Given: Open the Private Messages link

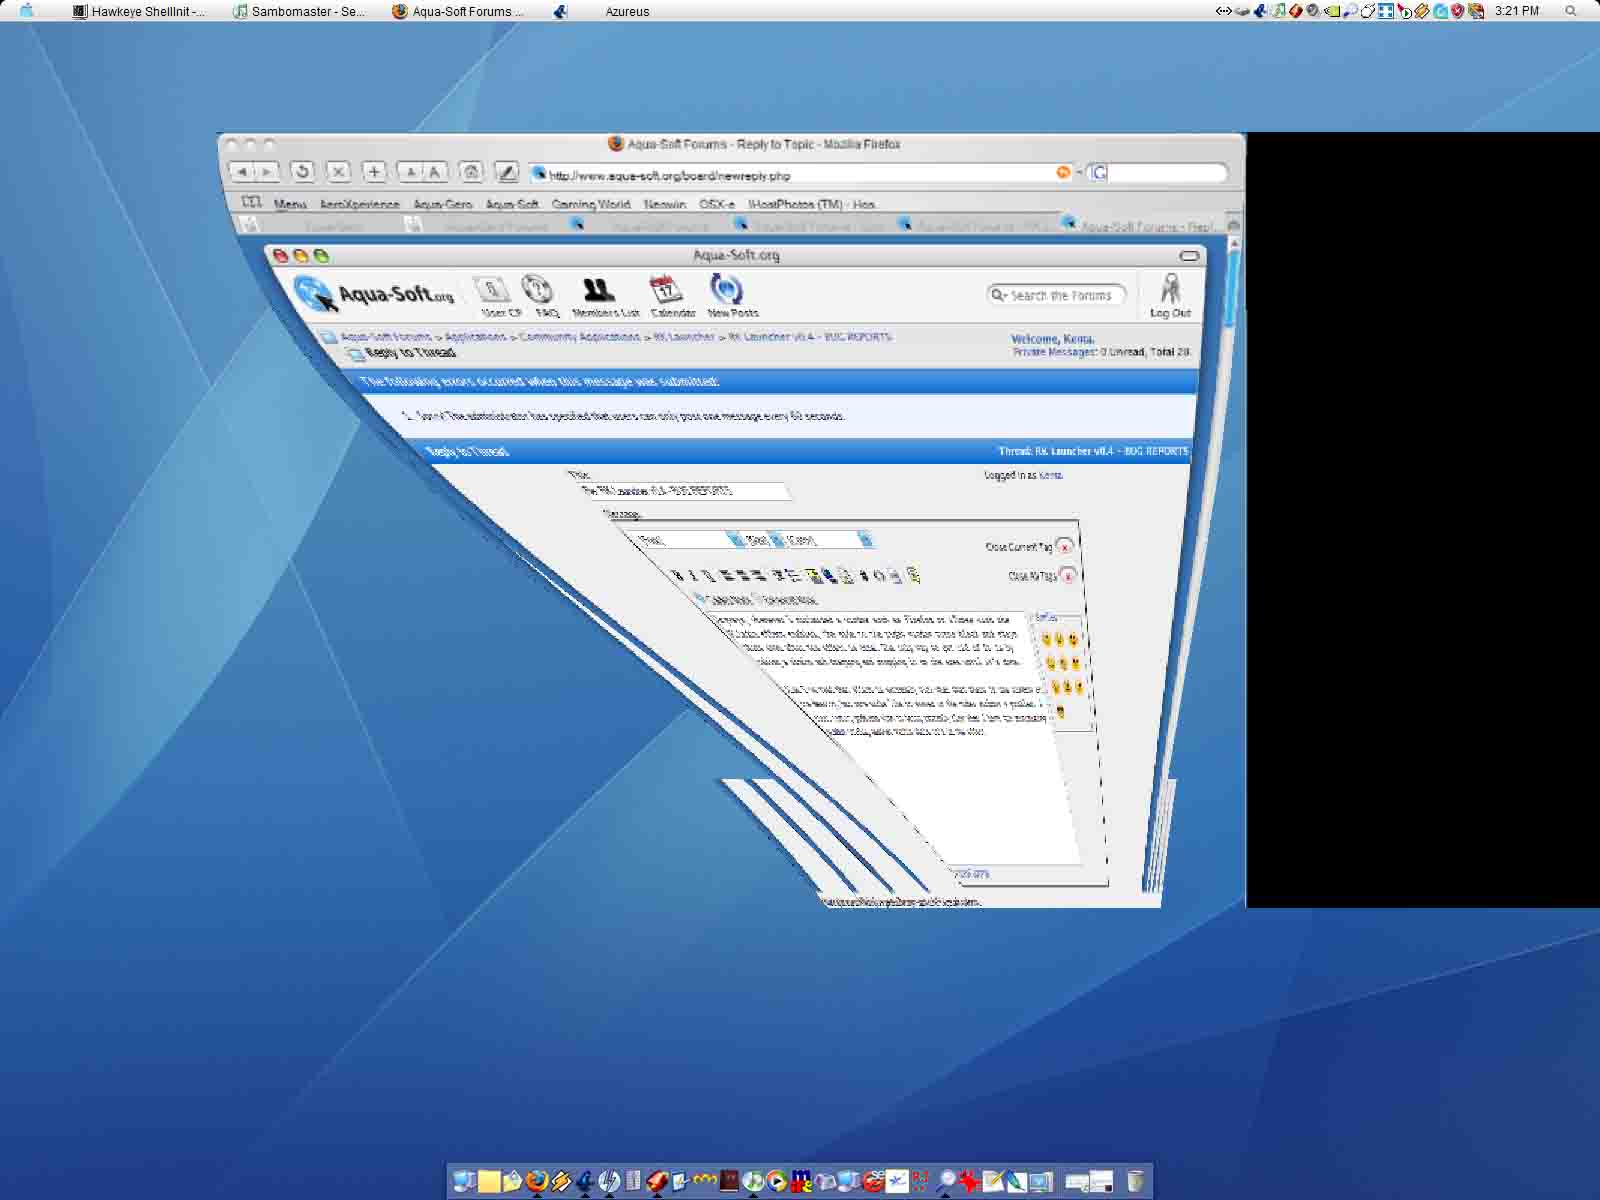Looking at the screenshot, I should tap(1054, 352).
